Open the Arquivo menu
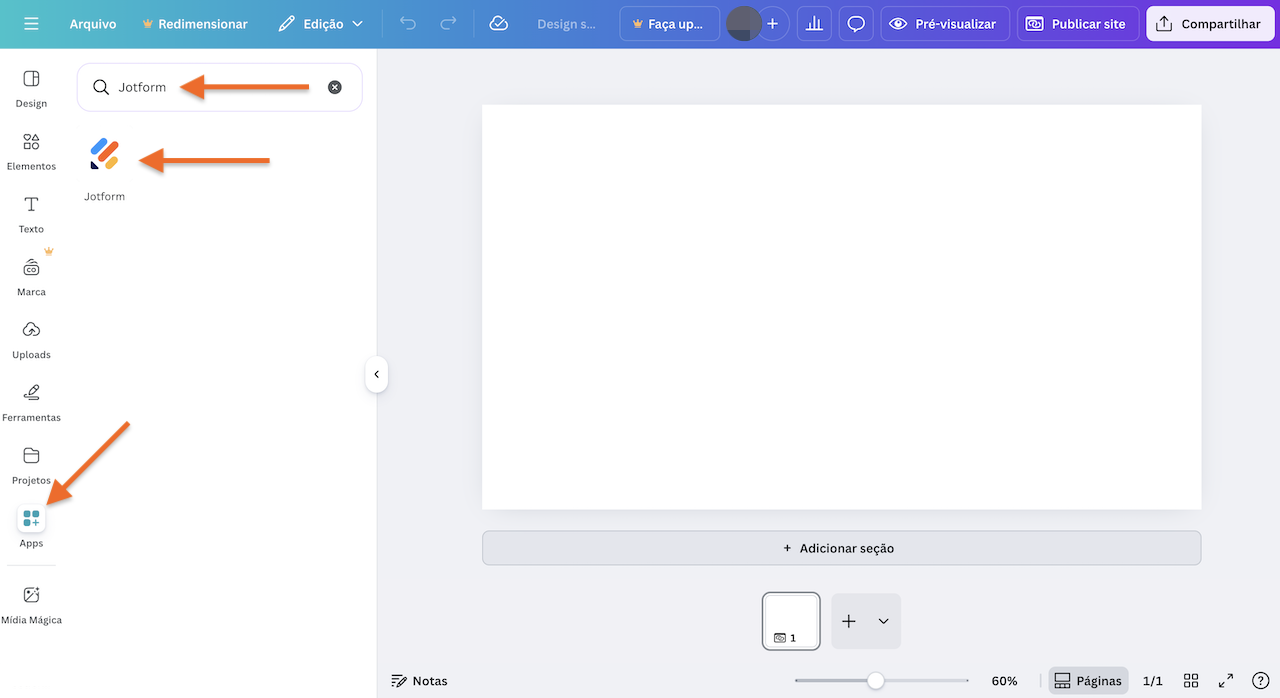The image size is (1280, 698). click(93, 23)
